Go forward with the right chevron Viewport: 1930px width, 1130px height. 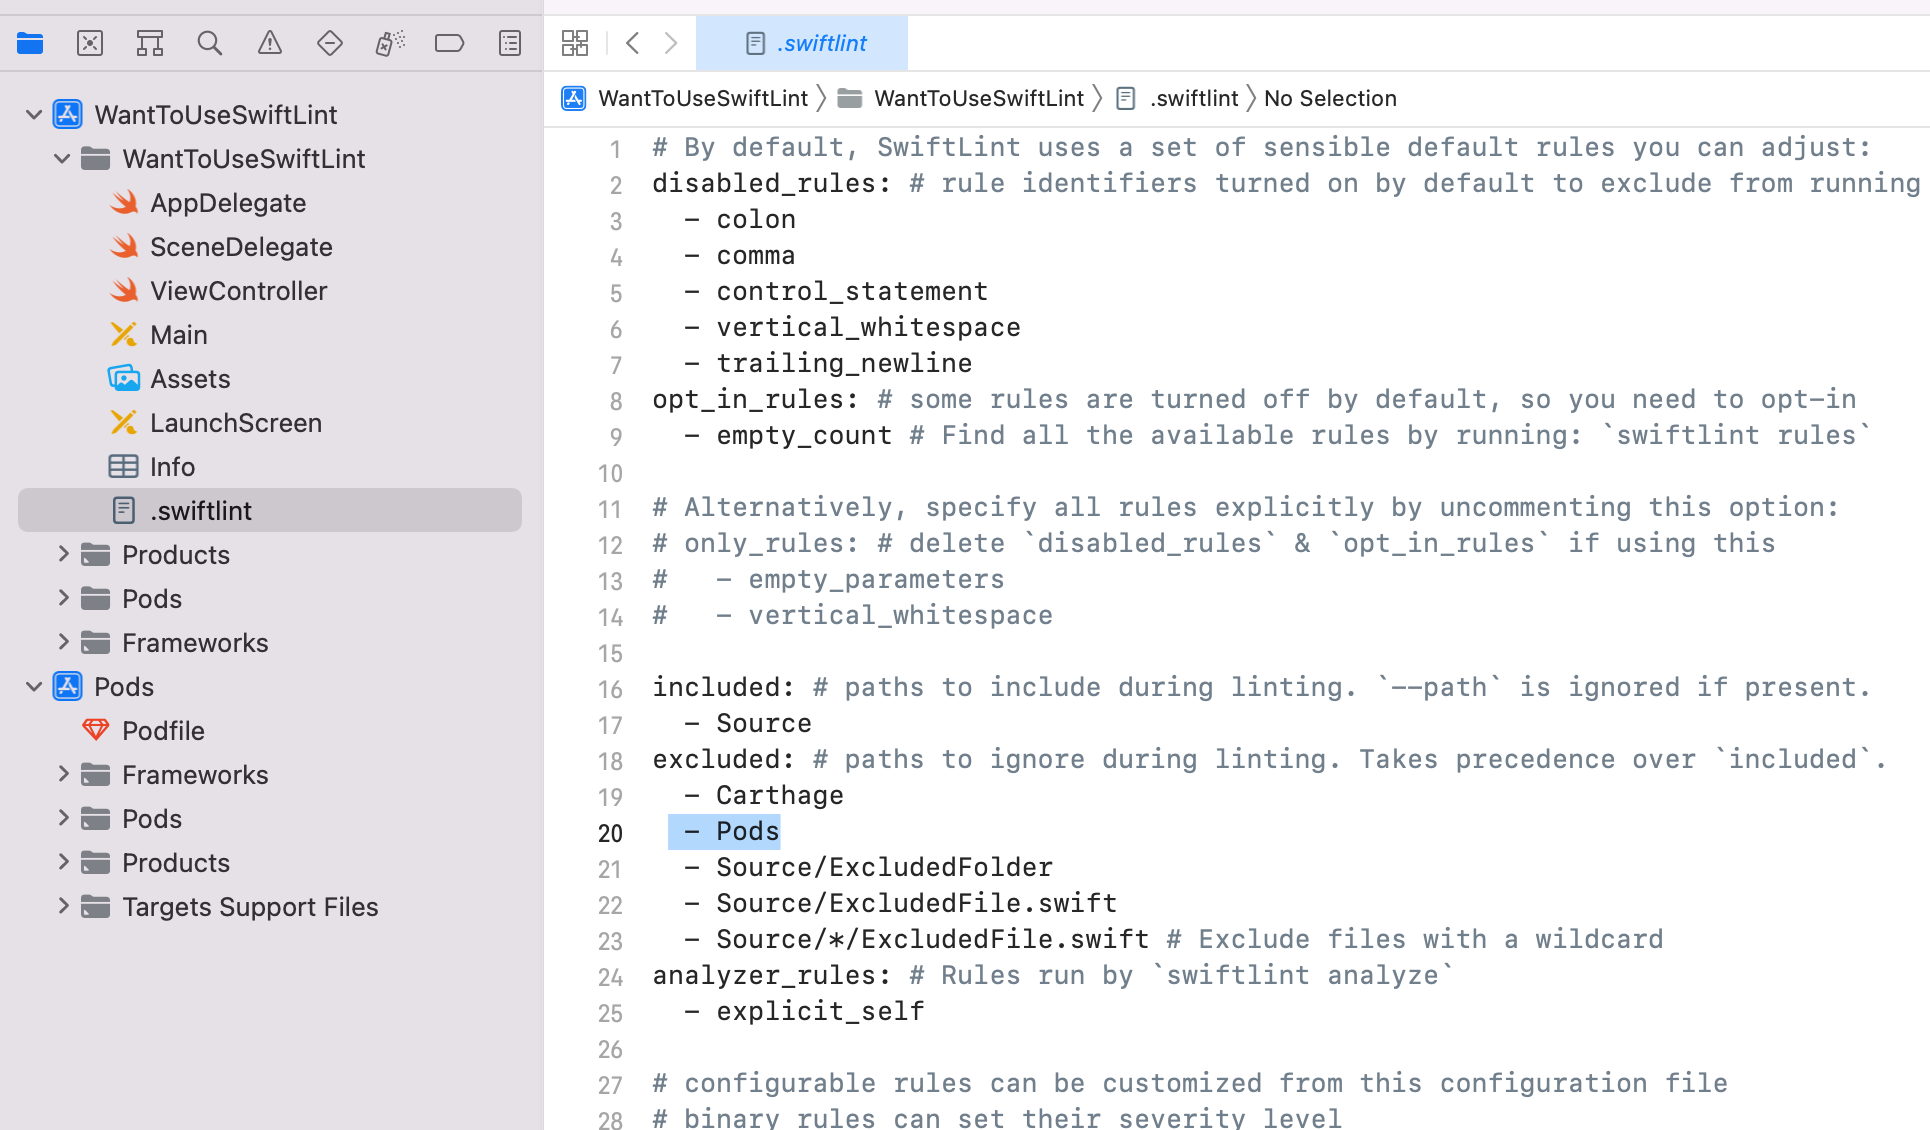tap(671, 43)
